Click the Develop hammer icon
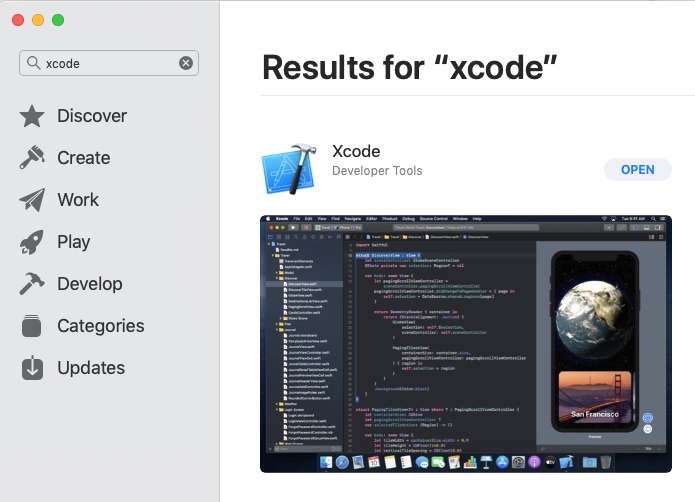This screenshot has width=695, height=502. tap(32, 284)
